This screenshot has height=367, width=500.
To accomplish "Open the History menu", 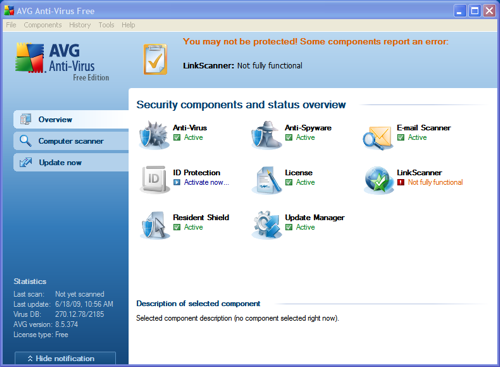I will click(80, 25).
